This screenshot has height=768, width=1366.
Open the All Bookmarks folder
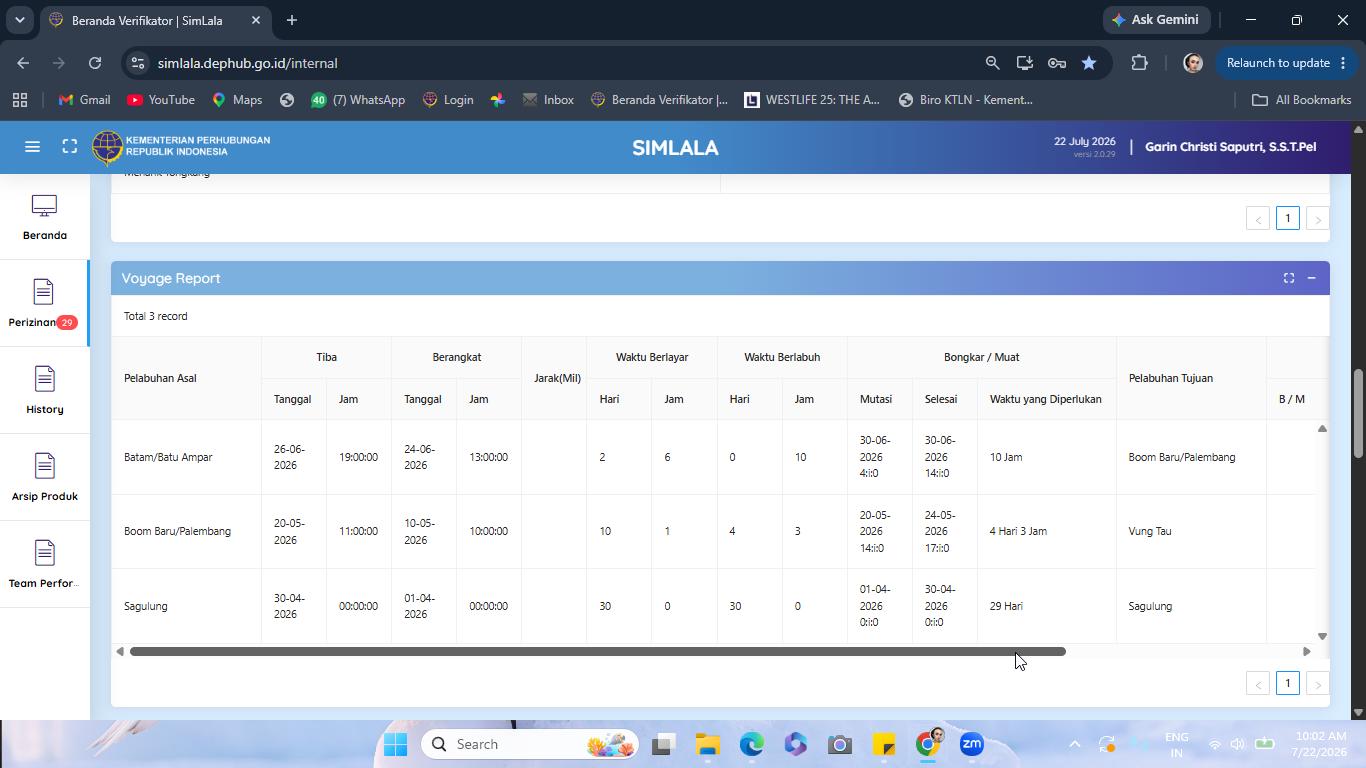pyautogui.click(x=1302, y=100)
